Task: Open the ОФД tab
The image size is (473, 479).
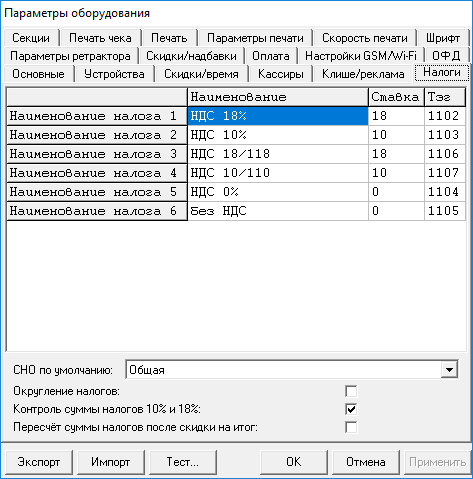Action: tap(446, 56)
